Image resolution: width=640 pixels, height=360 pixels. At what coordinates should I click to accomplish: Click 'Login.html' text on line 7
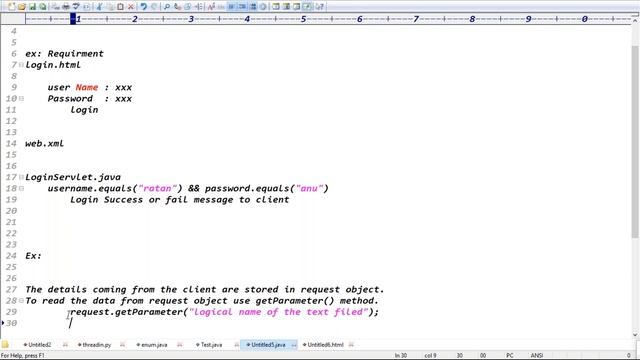[x=53, y=65]
